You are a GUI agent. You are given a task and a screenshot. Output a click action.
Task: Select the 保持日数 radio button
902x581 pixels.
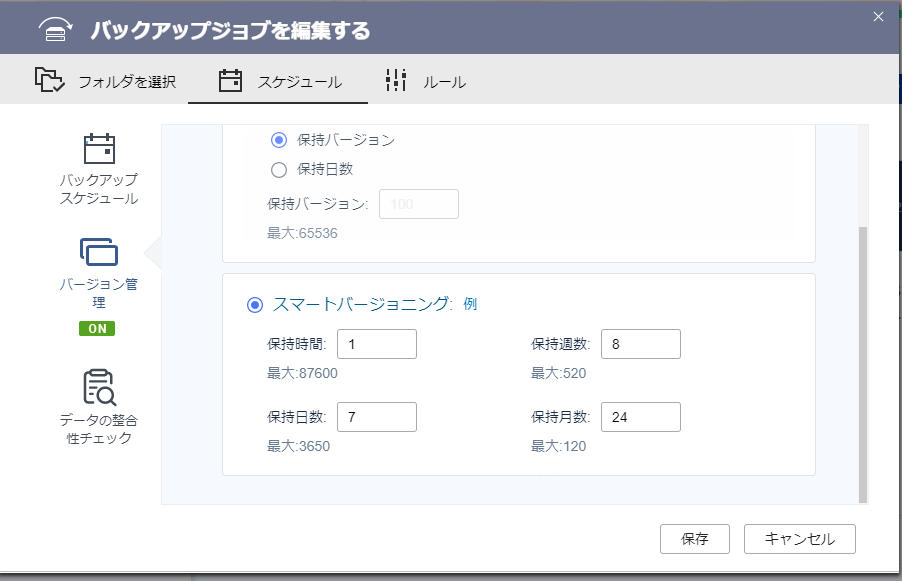[x=279, y=169]
